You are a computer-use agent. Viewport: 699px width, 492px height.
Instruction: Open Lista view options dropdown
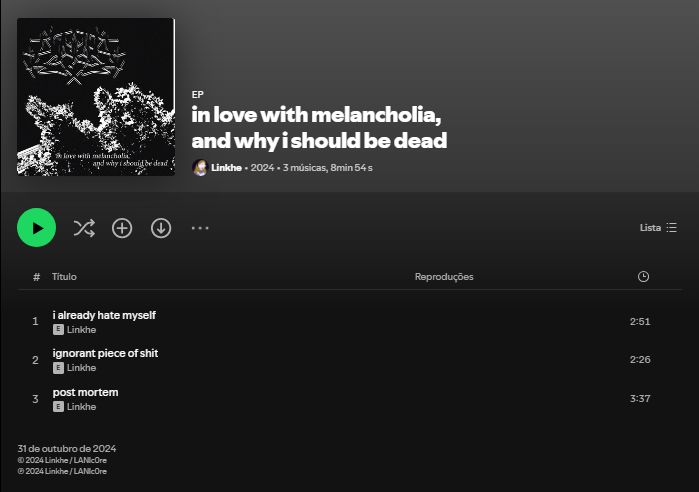[x=658, y=228]
